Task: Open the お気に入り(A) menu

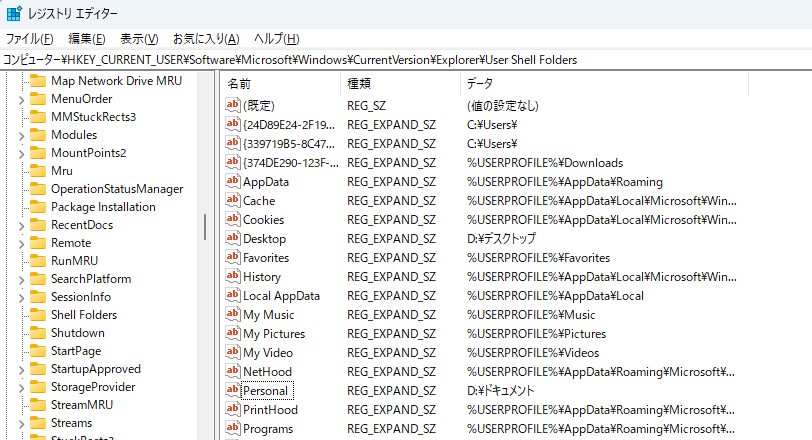Action: point(206,39)
